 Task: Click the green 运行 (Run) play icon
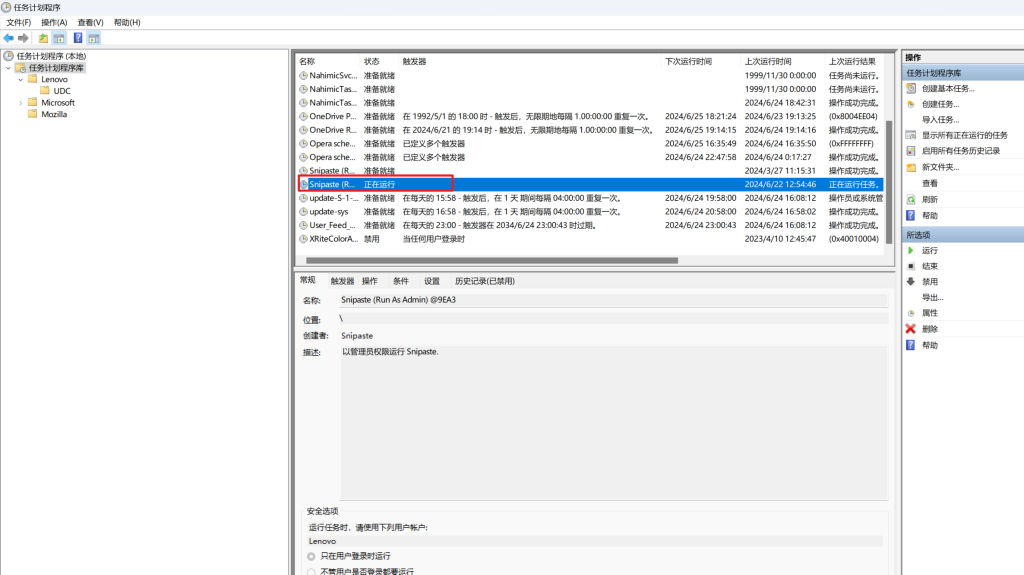point(910,250)
